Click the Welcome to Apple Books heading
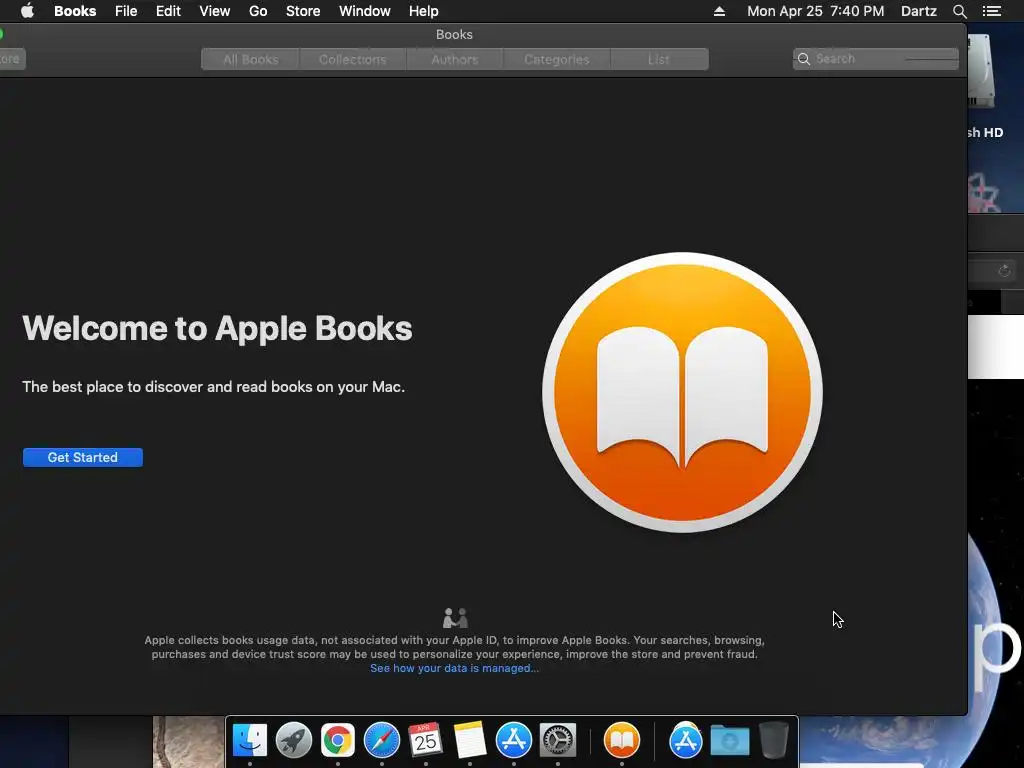1024x768 pixels. pos(217,328)
